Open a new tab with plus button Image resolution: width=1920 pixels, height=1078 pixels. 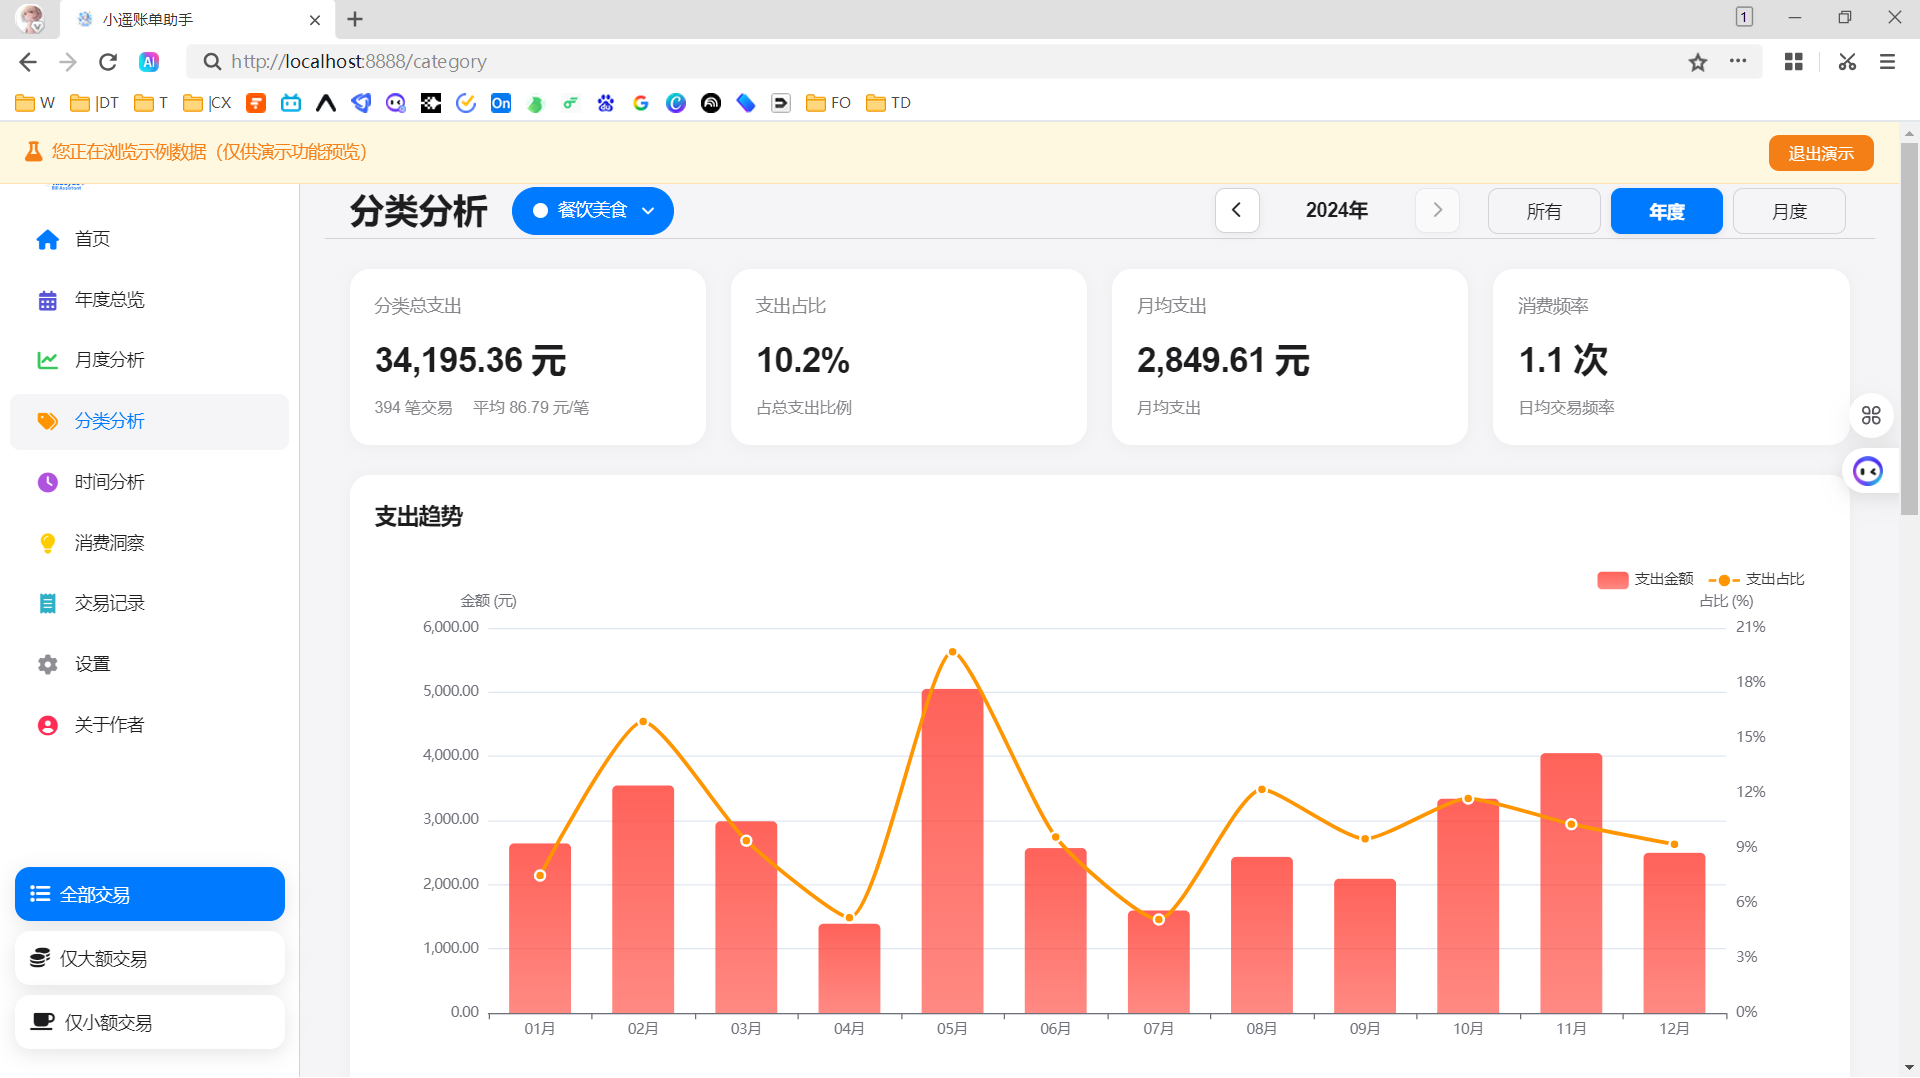click(355, 19)
